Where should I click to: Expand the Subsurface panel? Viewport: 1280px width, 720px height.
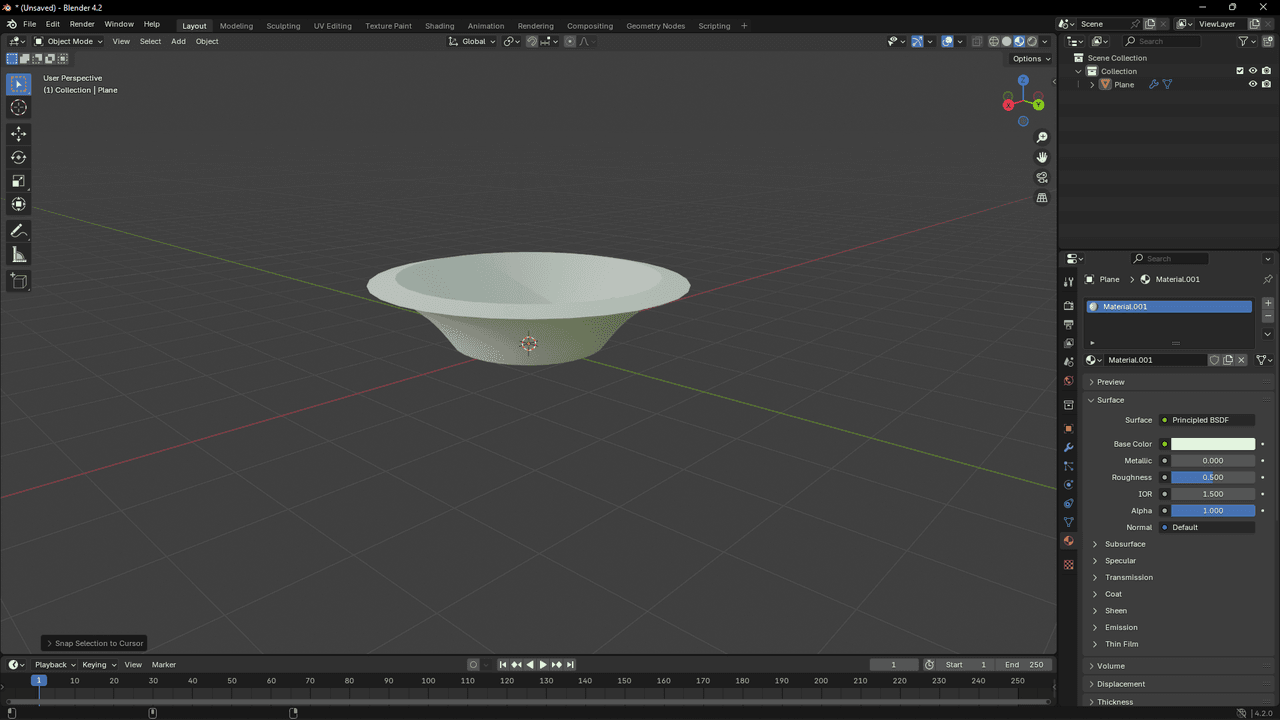tap(1125, 544)
